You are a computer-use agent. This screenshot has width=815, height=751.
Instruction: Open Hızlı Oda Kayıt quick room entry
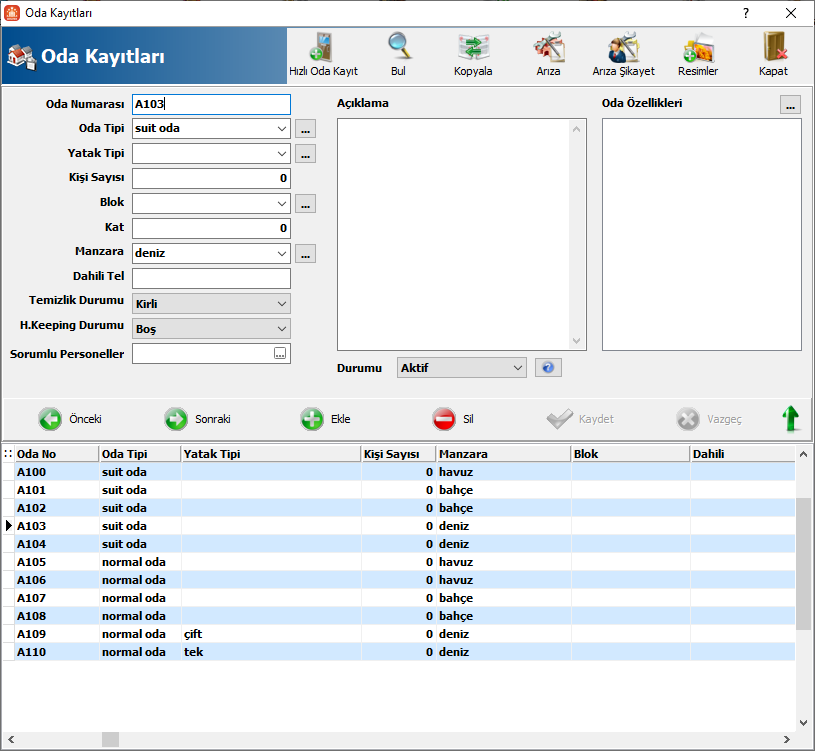[x=323, y=55]
